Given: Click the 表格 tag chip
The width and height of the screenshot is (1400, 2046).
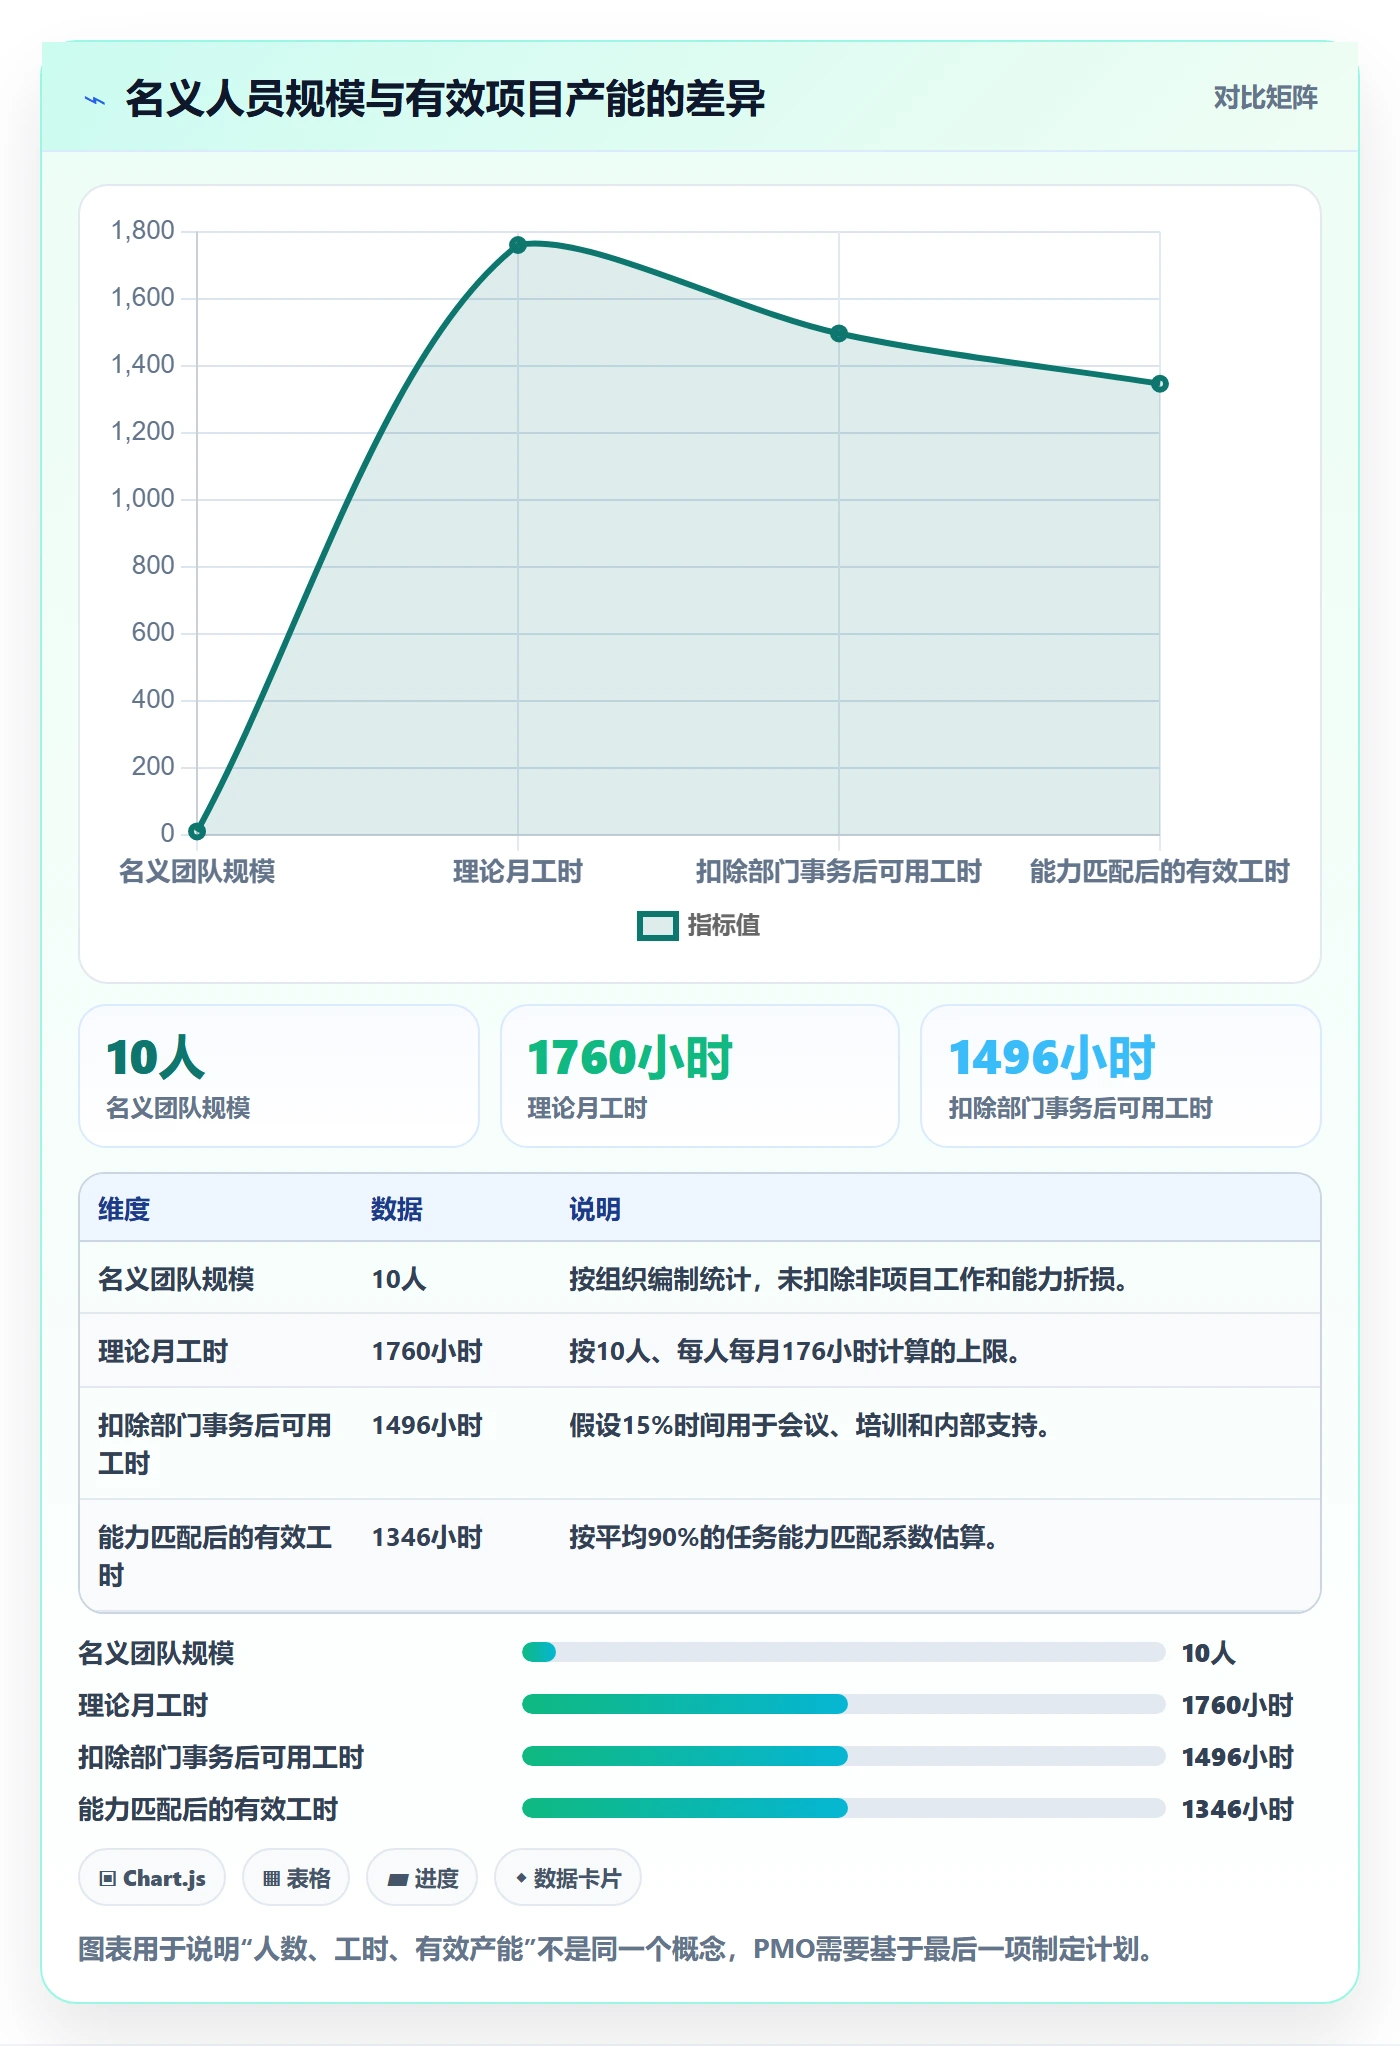Looking at the screenshot, I should 296,1878.
